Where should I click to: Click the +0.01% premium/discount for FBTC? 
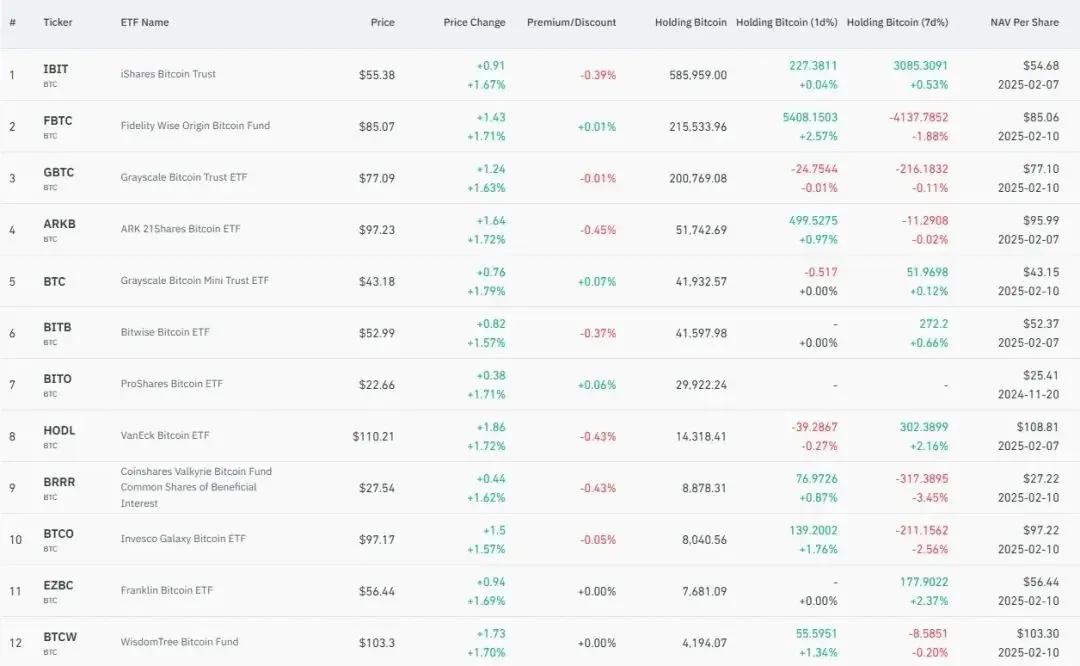[596, 126]
